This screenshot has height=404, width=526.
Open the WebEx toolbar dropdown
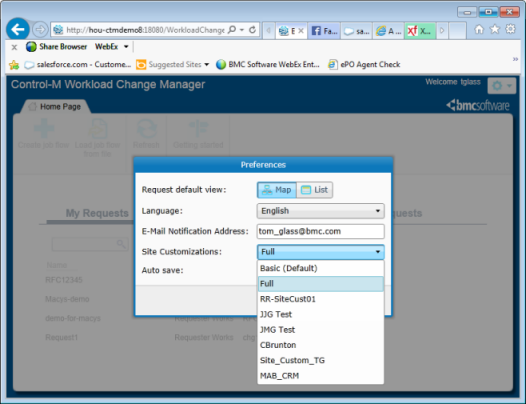coord(126,47)
